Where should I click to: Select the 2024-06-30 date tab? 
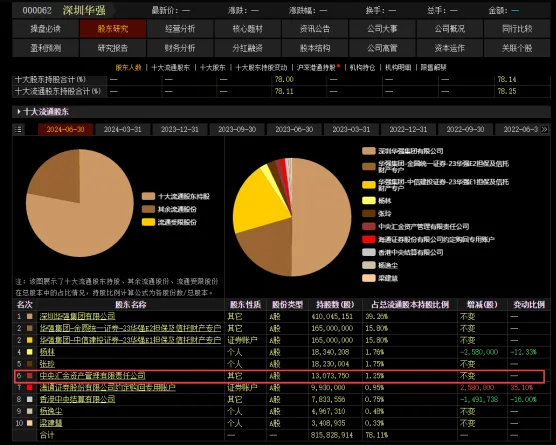pos(66,129)
